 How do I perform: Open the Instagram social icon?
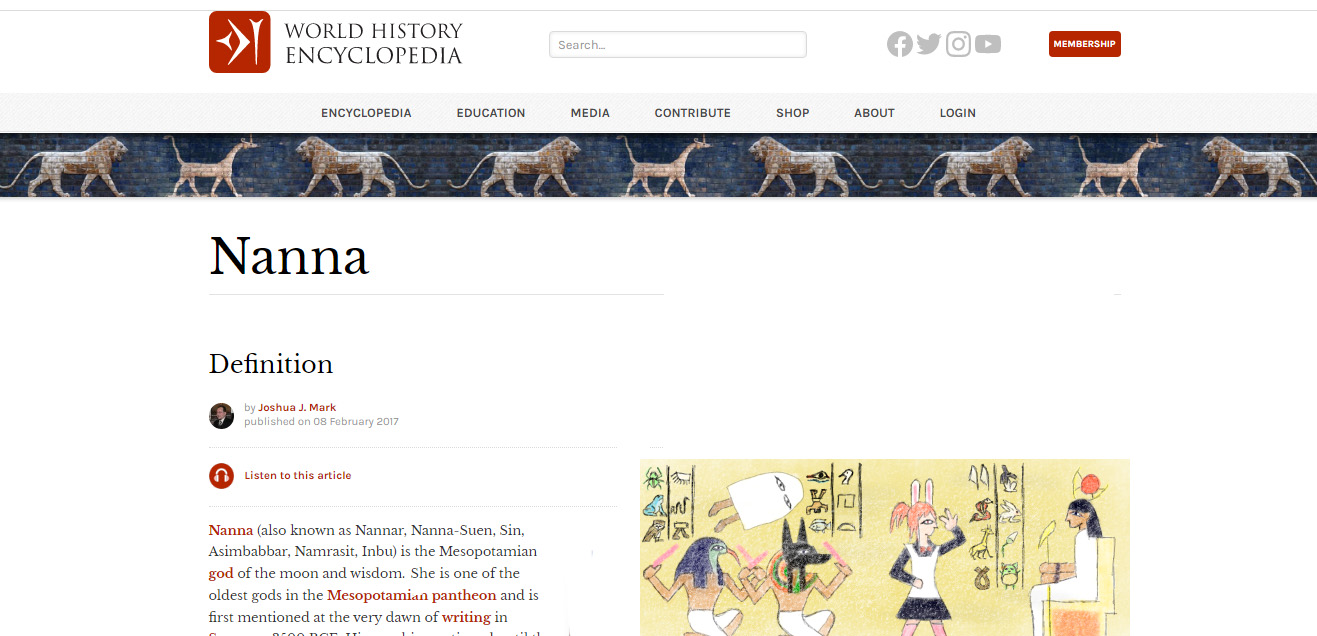pos(958,44)
